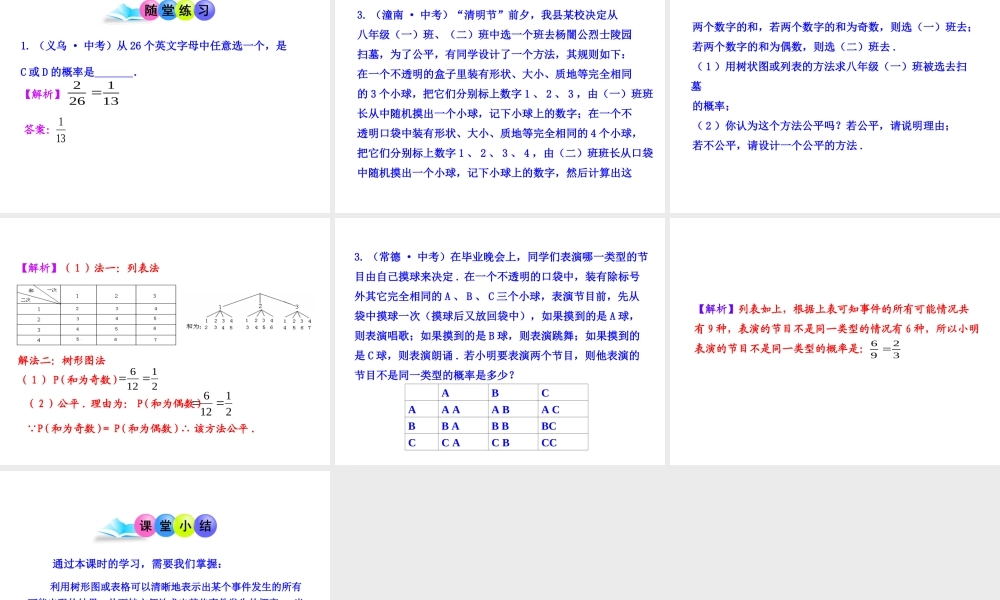Click the CC cell in the bottom table
Screen dimensions: 1000x600
tap(548, 441)
